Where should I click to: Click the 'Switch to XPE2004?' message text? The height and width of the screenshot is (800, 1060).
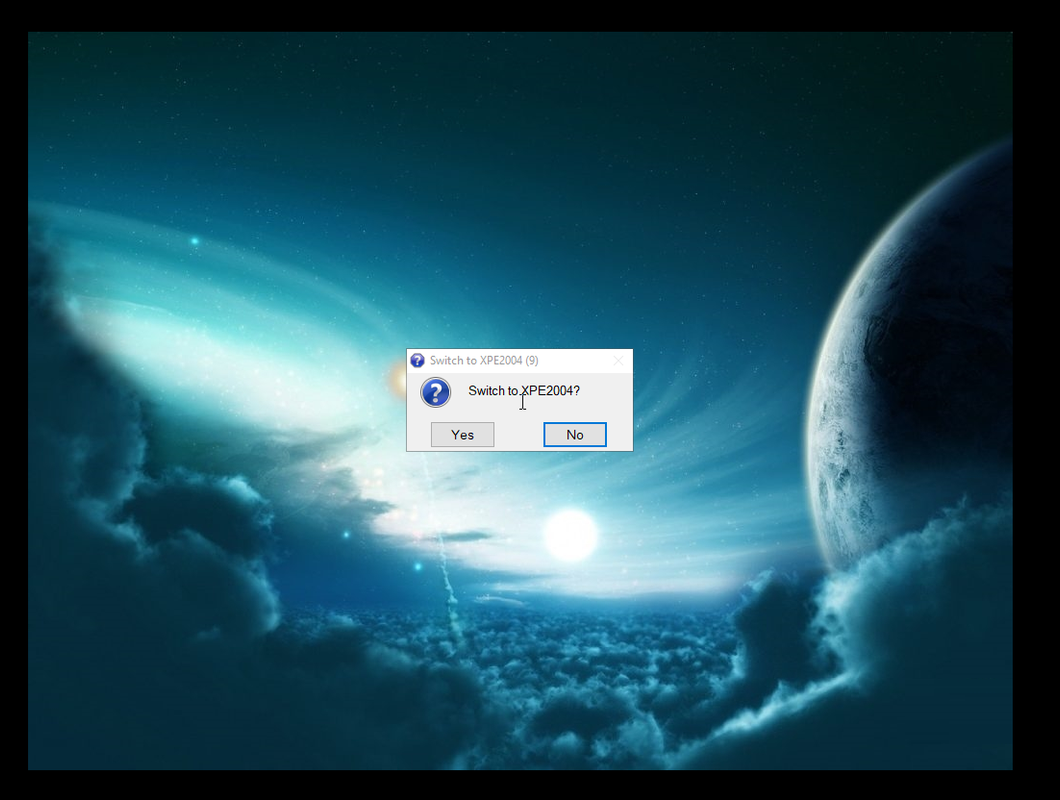(524, 391)
